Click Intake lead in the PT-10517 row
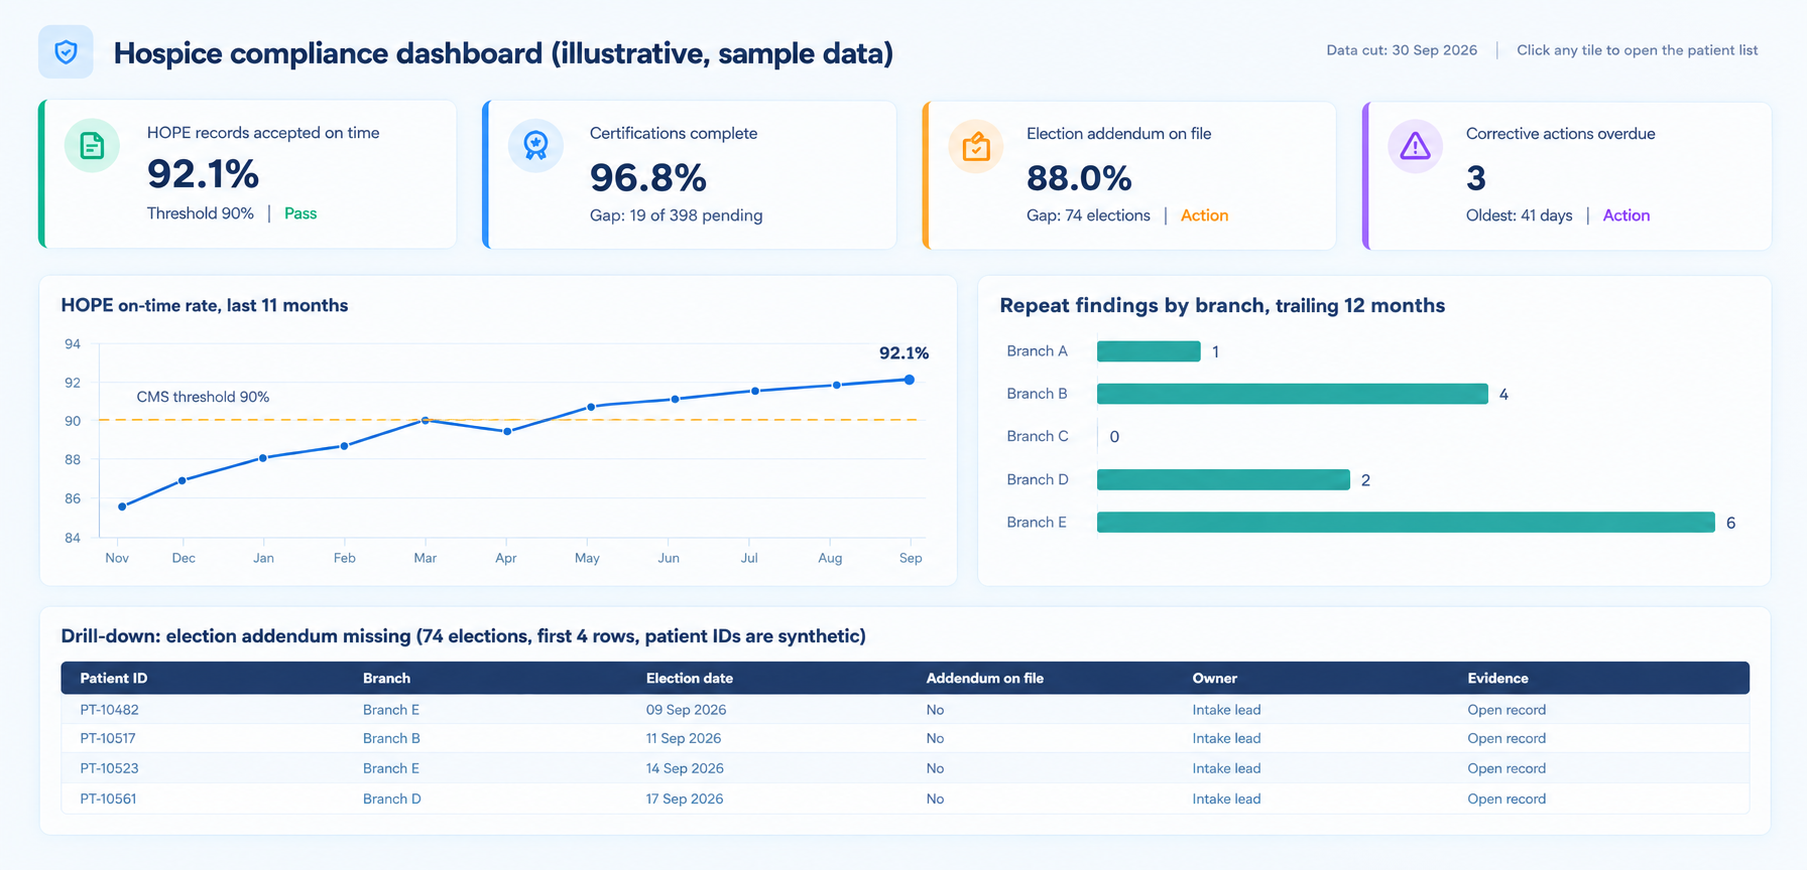This screenshot has height=870, width=1807. (1226, 739)
